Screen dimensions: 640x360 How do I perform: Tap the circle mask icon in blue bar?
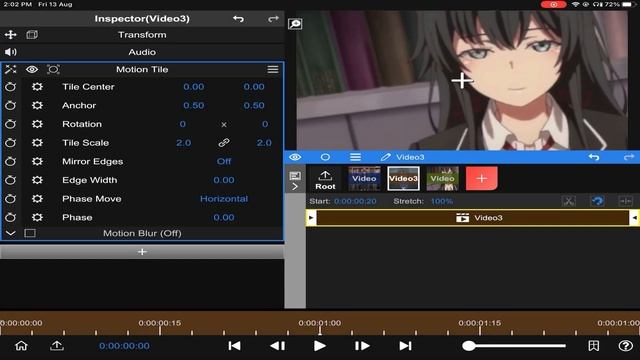tap(325, 157)
